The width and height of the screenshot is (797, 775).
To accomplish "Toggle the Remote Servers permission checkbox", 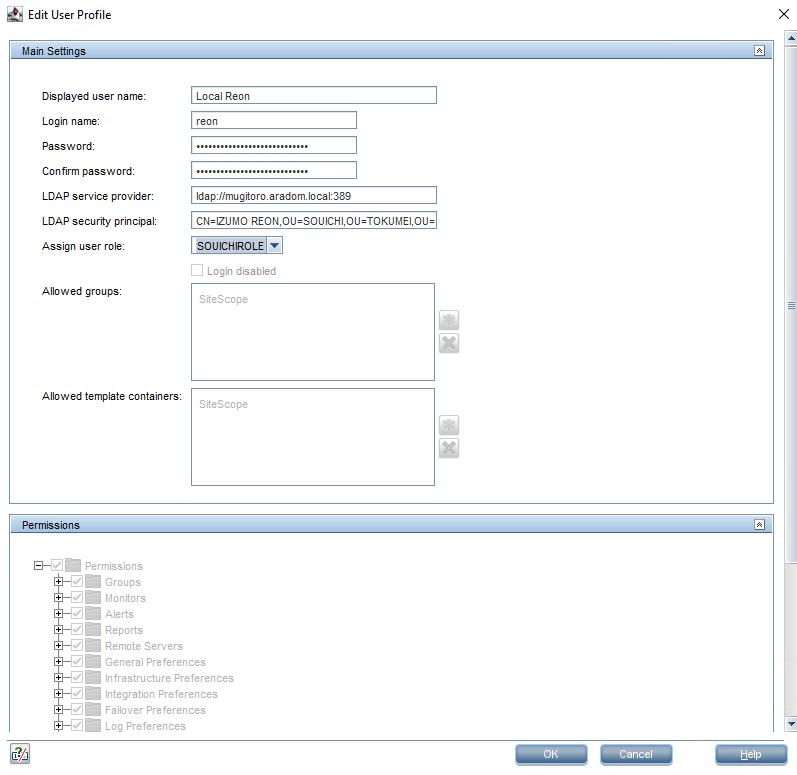I will [x=77, y=645].
